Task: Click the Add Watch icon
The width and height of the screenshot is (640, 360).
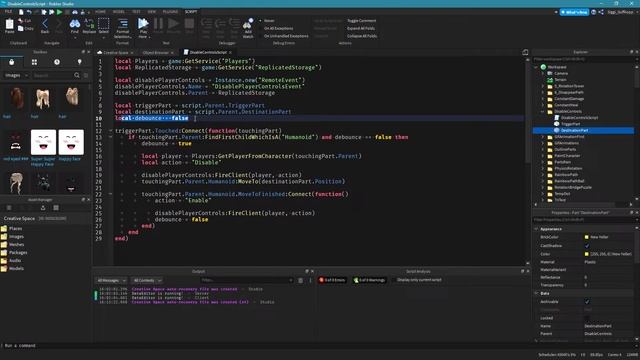Action: [248, 24]
